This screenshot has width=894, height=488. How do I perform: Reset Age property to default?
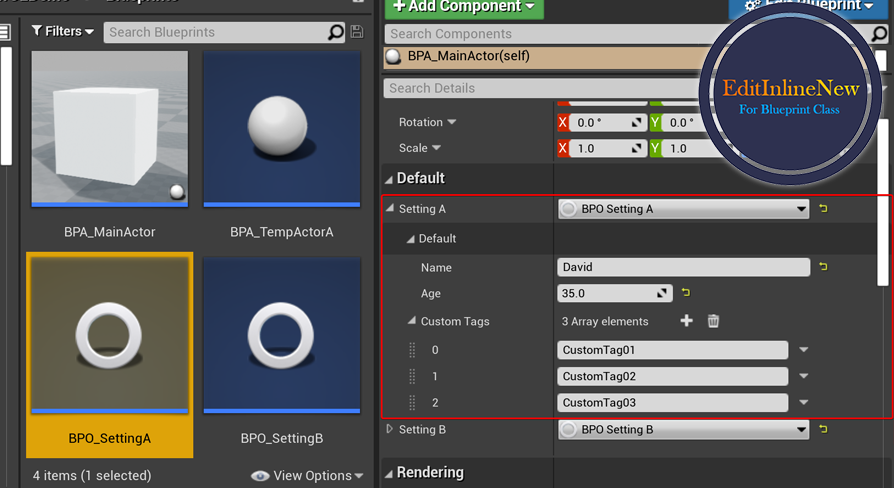[686, 292]
